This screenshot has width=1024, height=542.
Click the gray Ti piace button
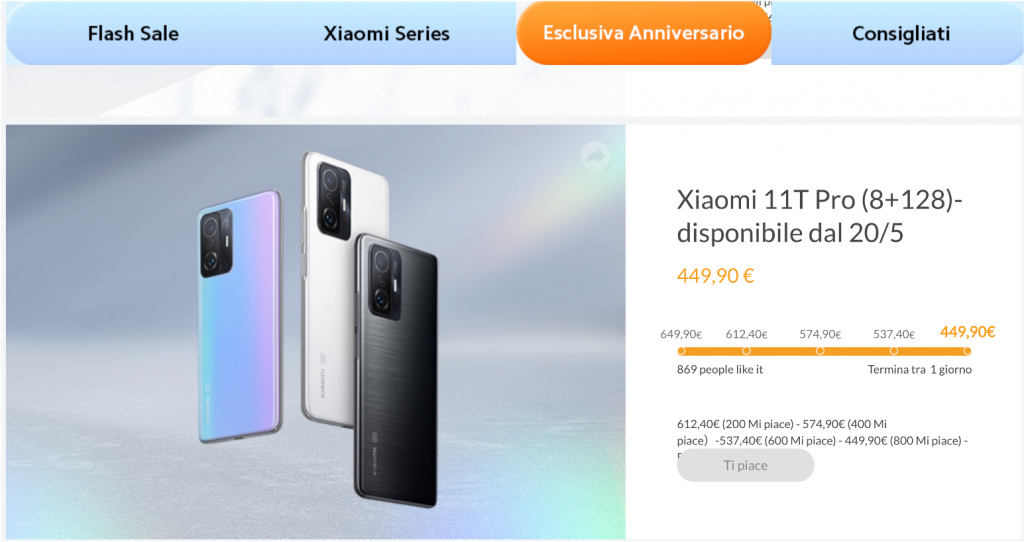click(x=745, y=466)
